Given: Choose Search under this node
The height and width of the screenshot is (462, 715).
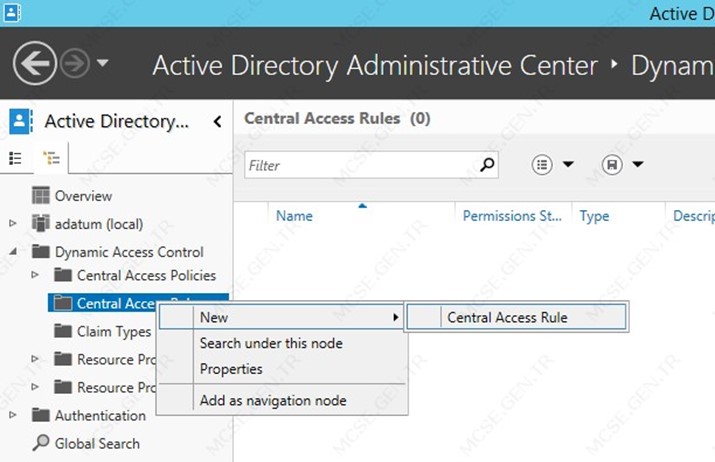Looking at the screenshot, I should tap(271, 343).
